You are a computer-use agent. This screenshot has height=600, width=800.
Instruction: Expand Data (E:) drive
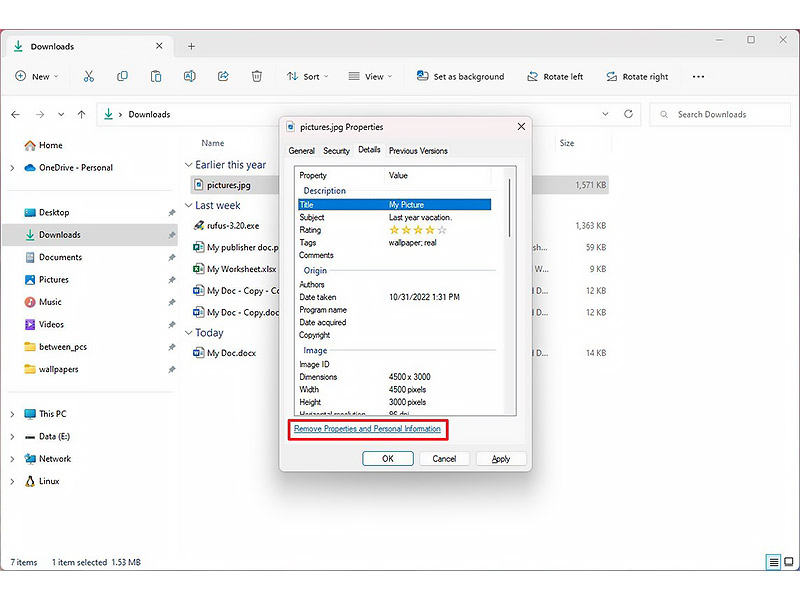pyautogui.click(x=12, y=437)
